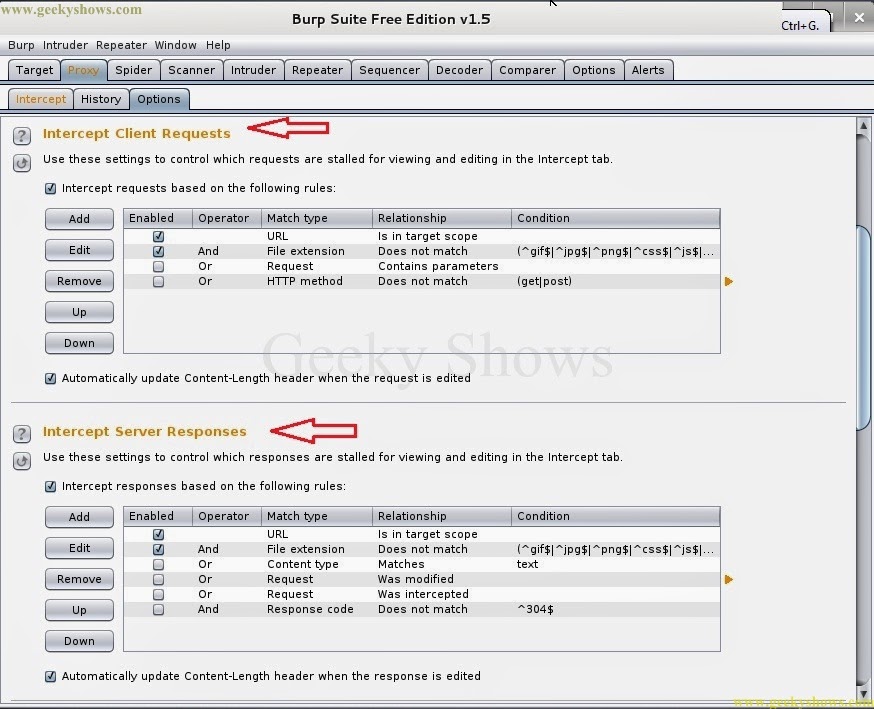Click Add for client request rules
This screenshot has height=709, width=874.
pyautogui.click(x=79, y=219)
